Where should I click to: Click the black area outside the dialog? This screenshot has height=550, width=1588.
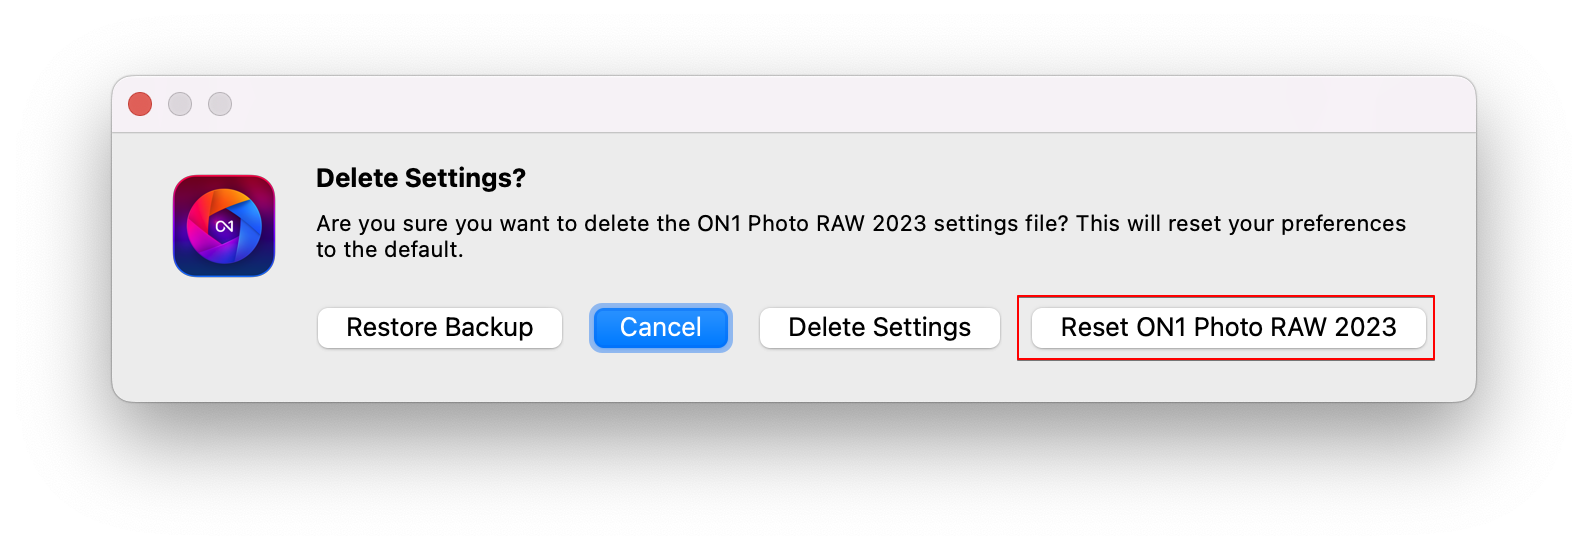click(x=800, y=480)
